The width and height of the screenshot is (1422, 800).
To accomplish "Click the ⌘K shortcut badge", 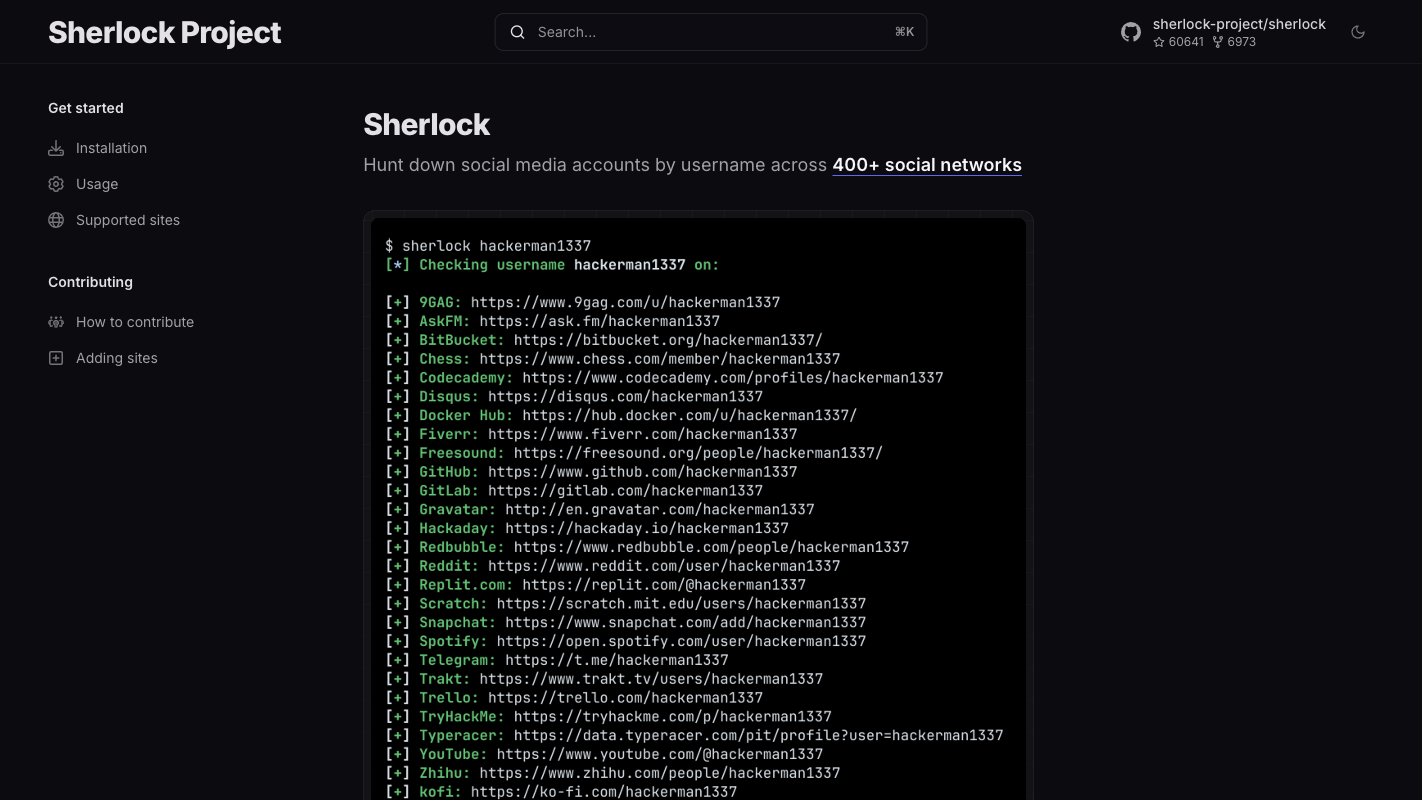I will [904, 32].
